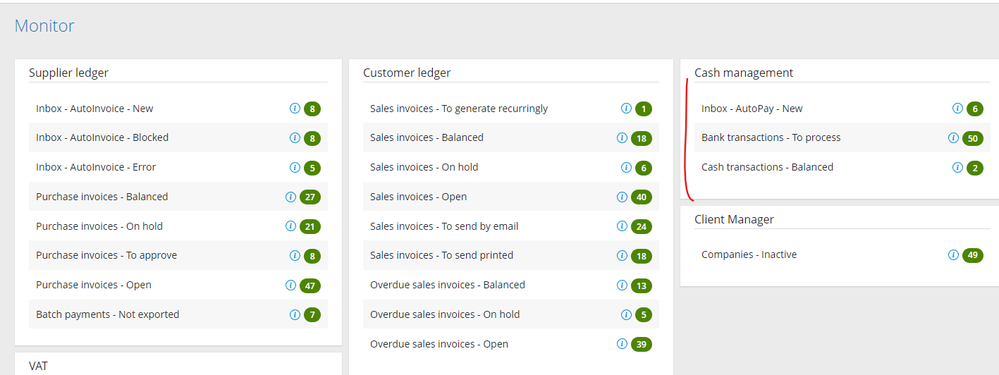Click the Client Manager panel heading
Viewport: 999px width, 375px height.
tap(734, 219)
